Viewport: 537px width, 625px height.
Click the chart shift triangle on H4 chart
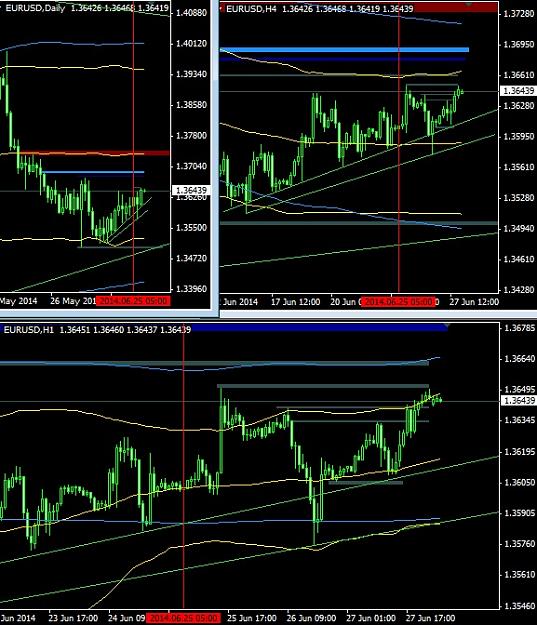[x=469, y=4]
